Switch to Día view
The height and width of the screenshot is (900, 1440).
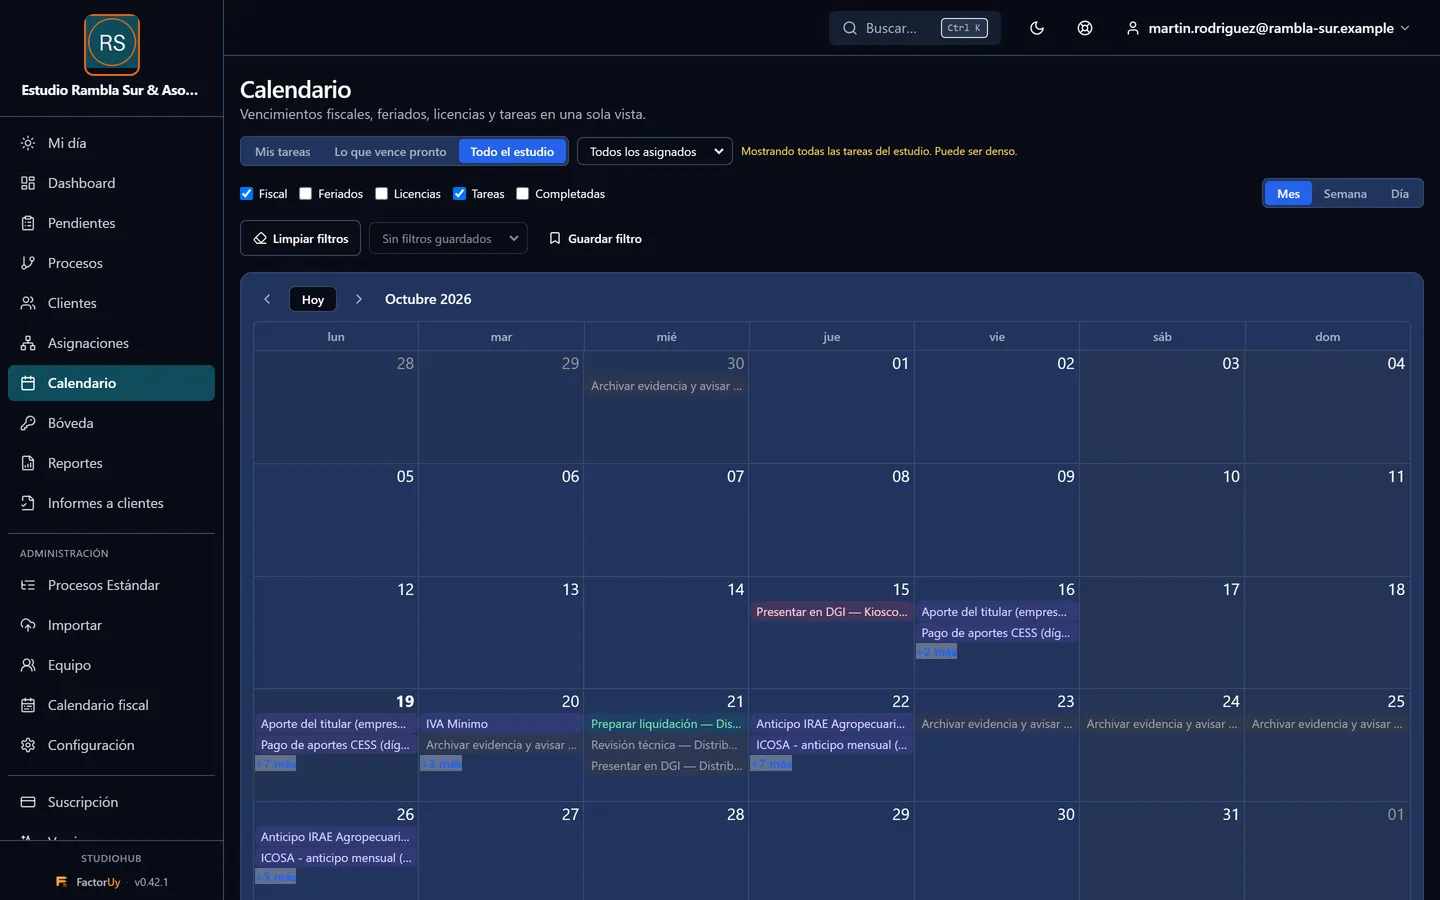[1400, 194]
